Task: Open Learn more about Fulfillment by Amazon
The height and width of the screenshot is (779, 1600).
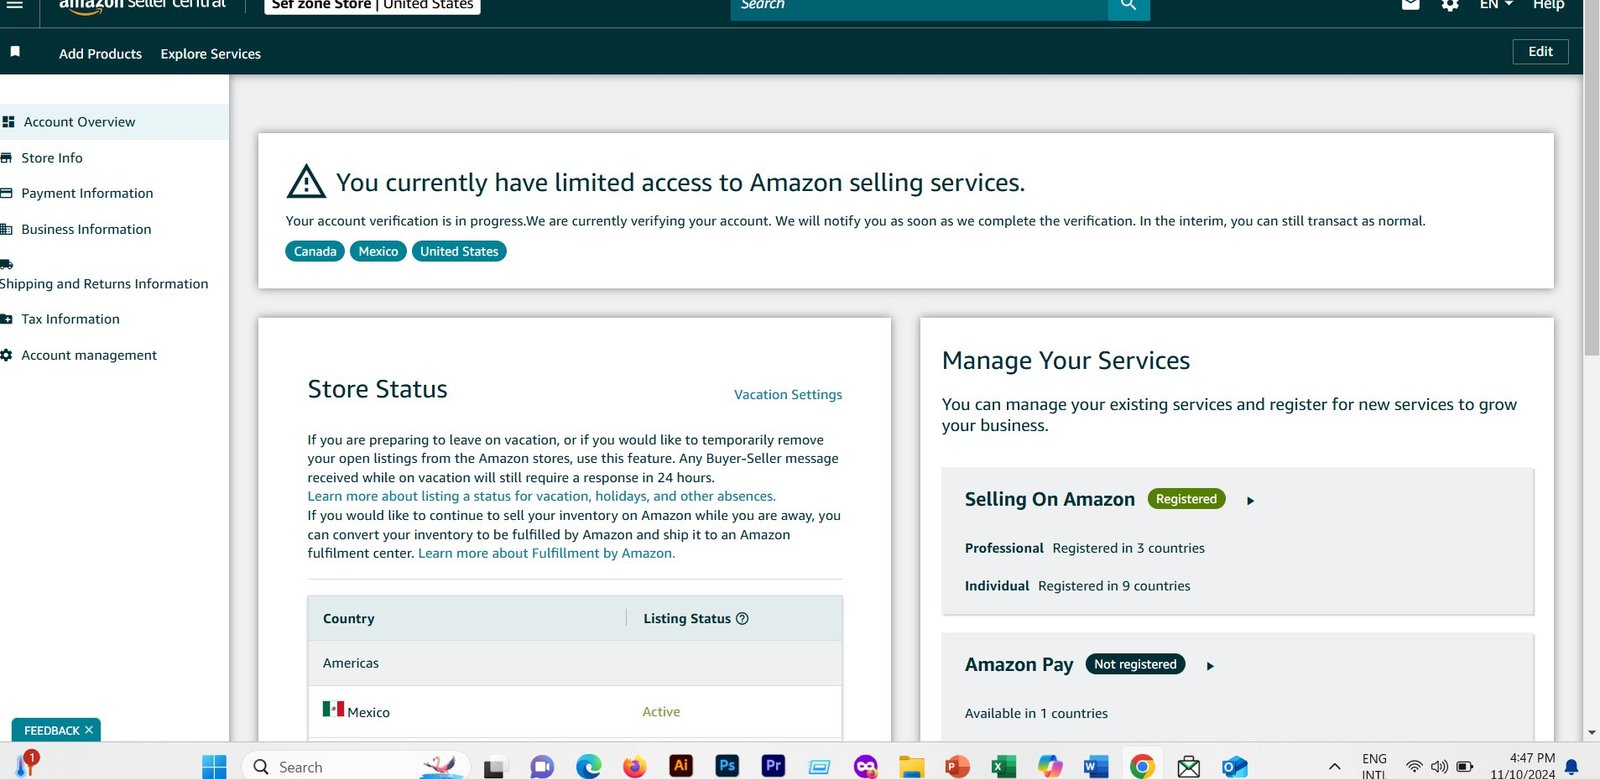Action: [546, 553]
